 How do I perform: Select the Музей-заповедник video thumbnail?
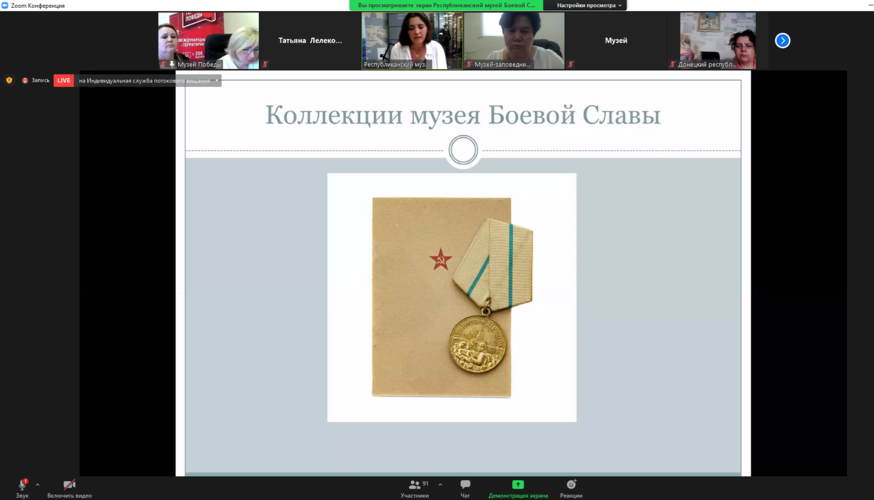513,40
